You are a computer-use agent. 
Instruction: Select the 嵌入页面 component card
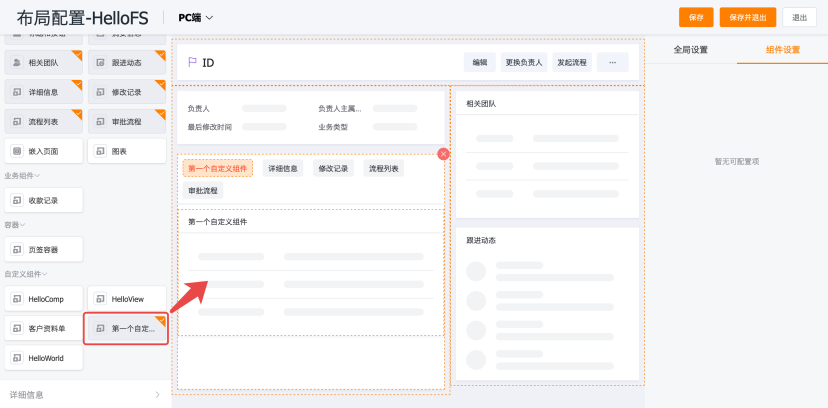[x=44, y=151]
